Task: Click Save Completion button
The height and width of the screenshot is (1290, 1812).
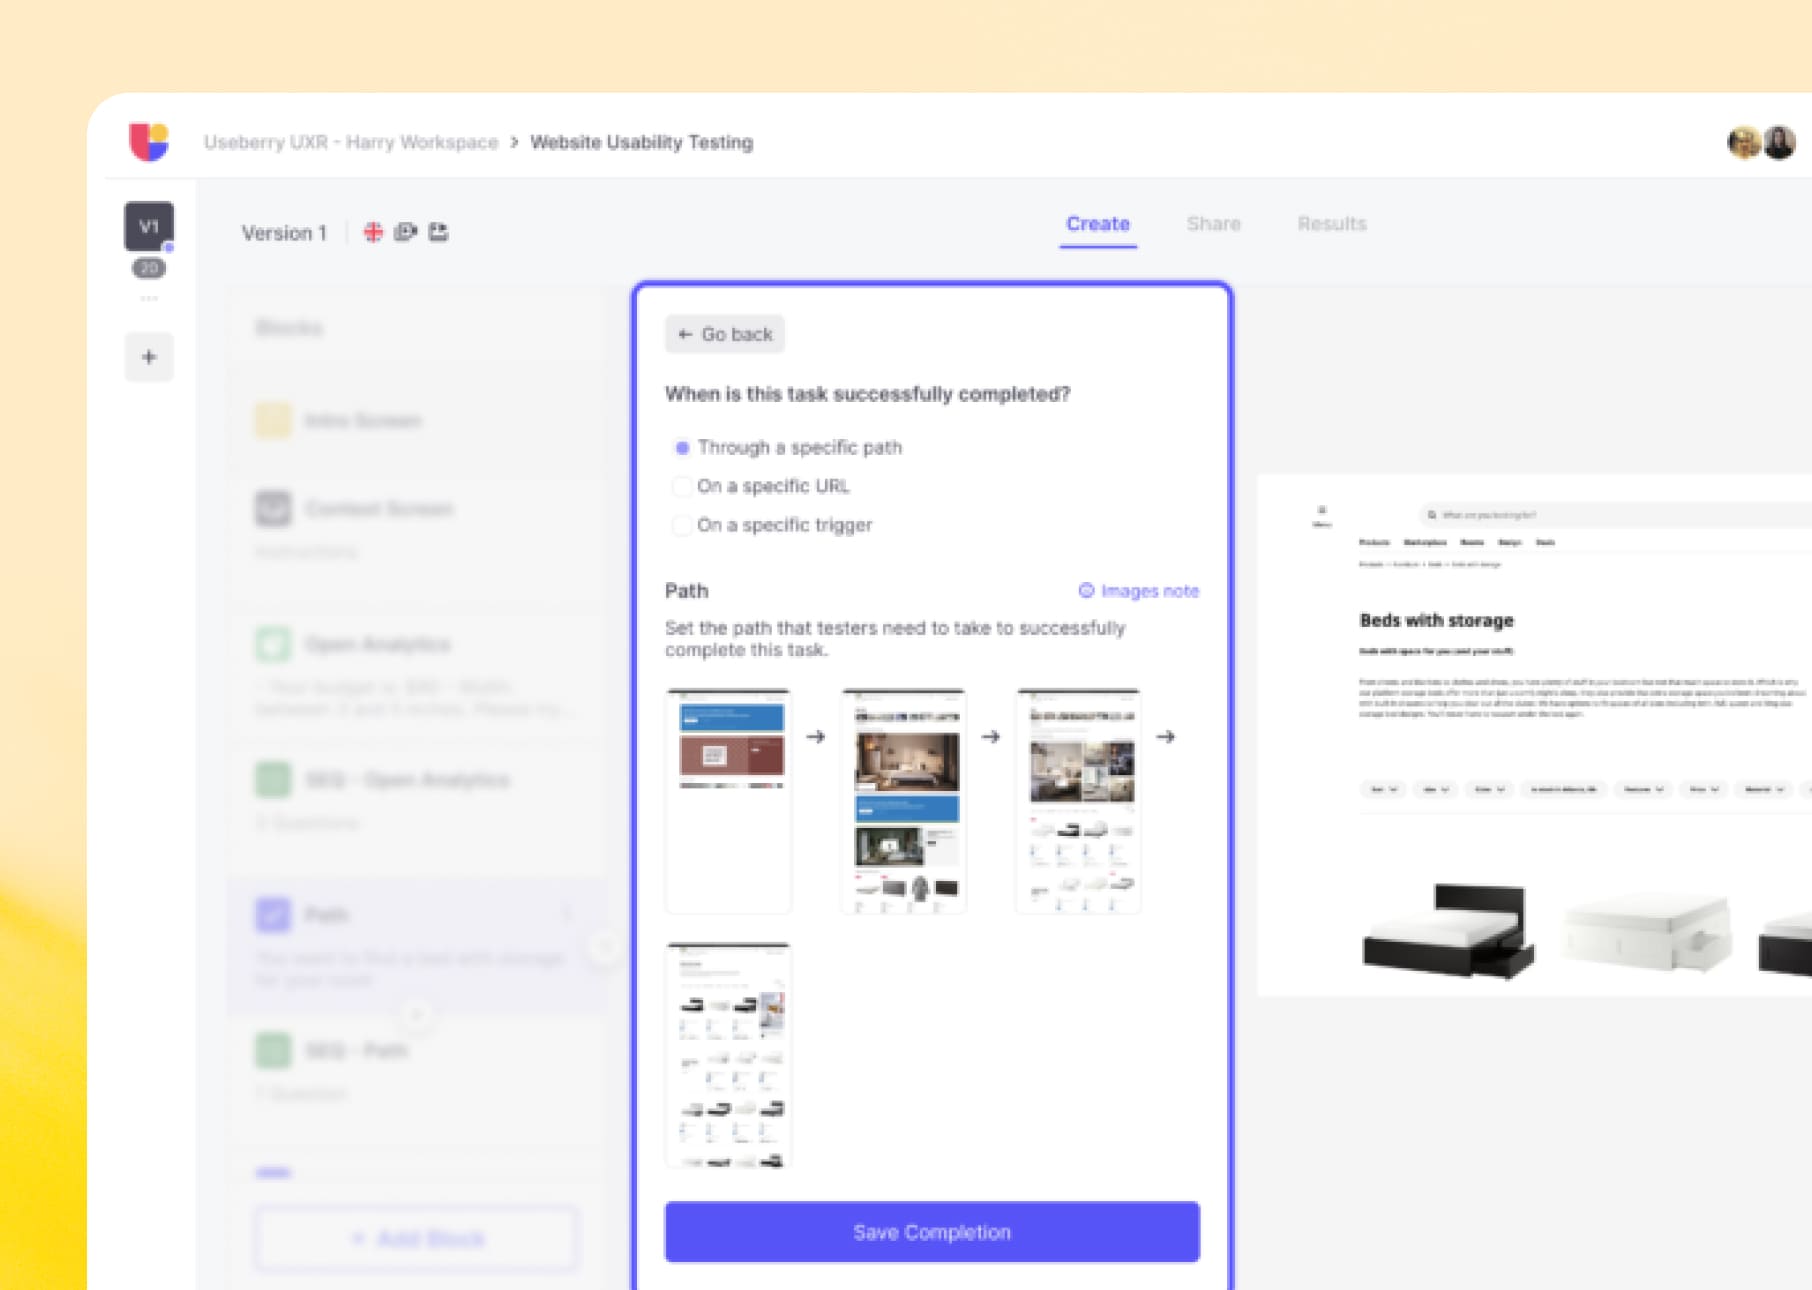Action: click(932, 1232)
